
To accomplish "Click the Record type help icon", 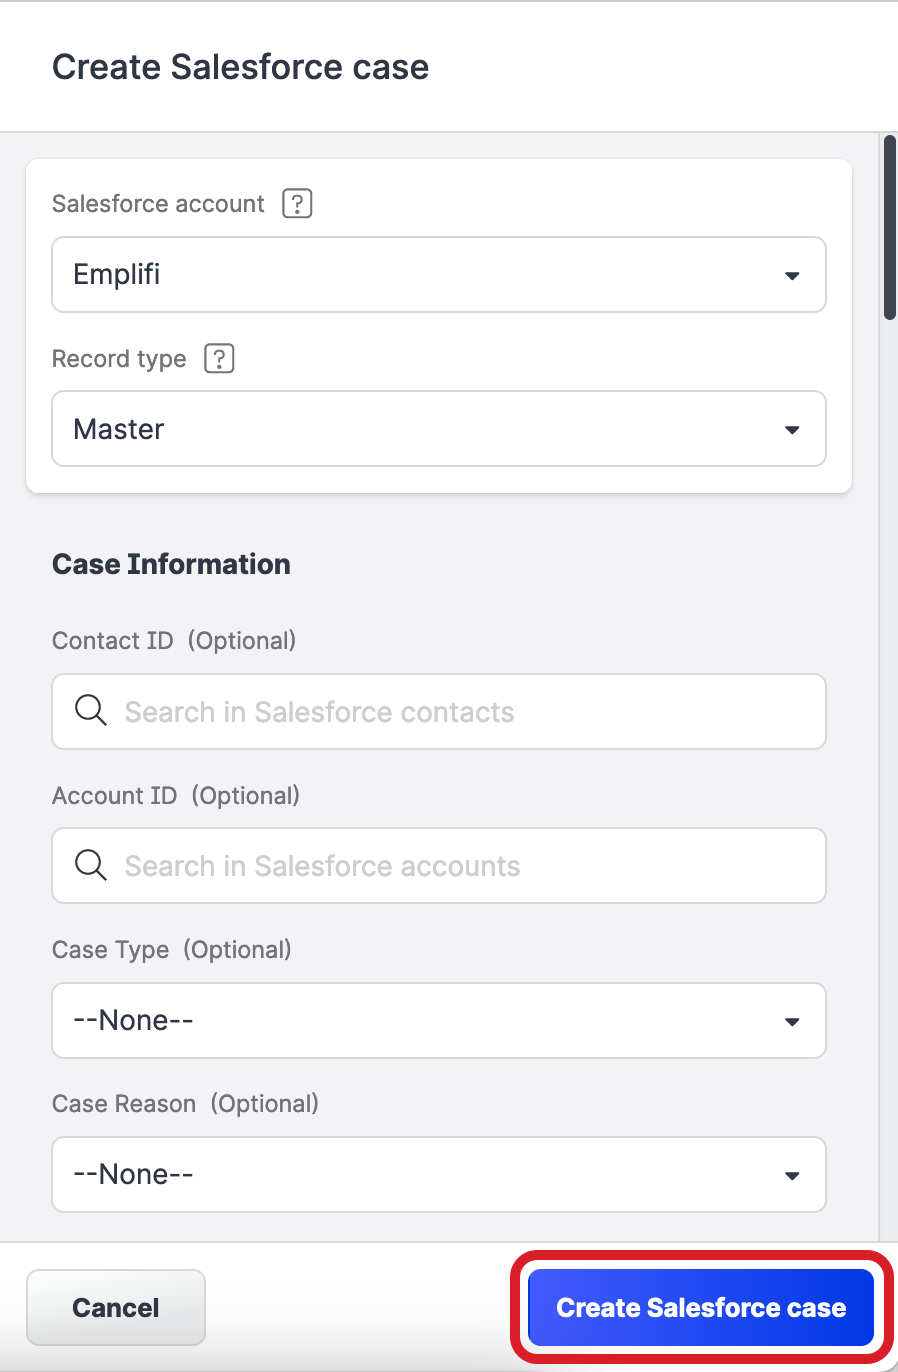I will pyautogui.click(x=219, y=358).
